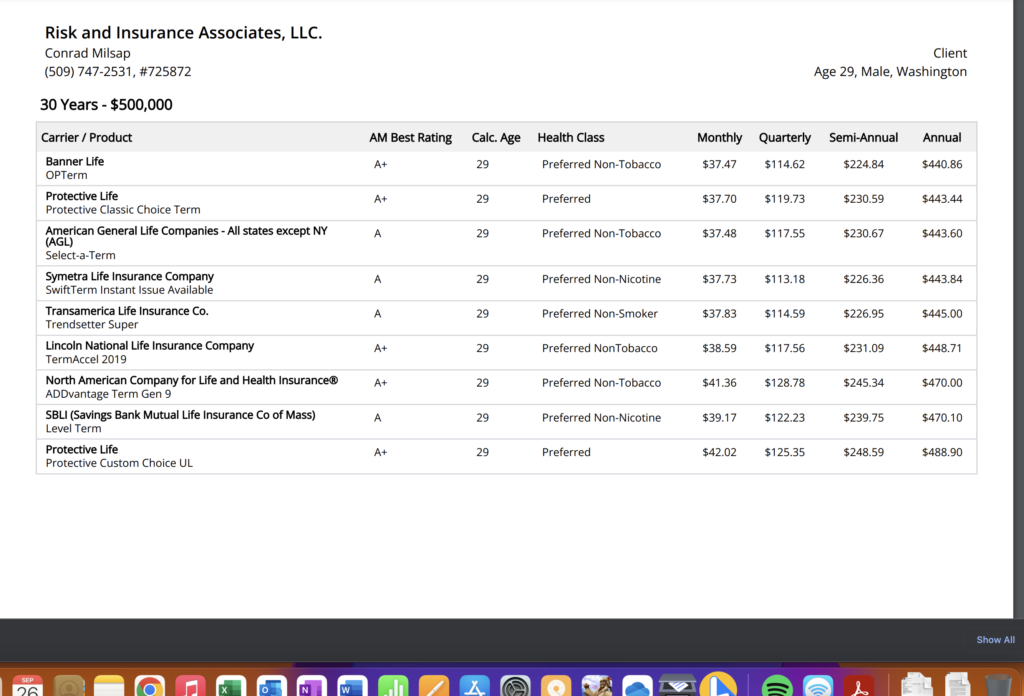Image resolution: width=1024 pixels, height=696 pixels.
Task: Click the Health Class column header
Action: [x=571, y=138]
